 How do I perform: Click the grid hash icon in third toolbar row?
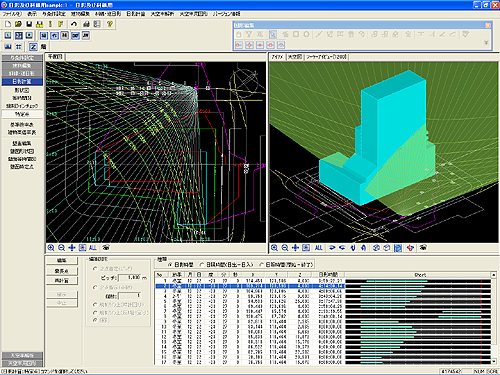click(19, 47)
